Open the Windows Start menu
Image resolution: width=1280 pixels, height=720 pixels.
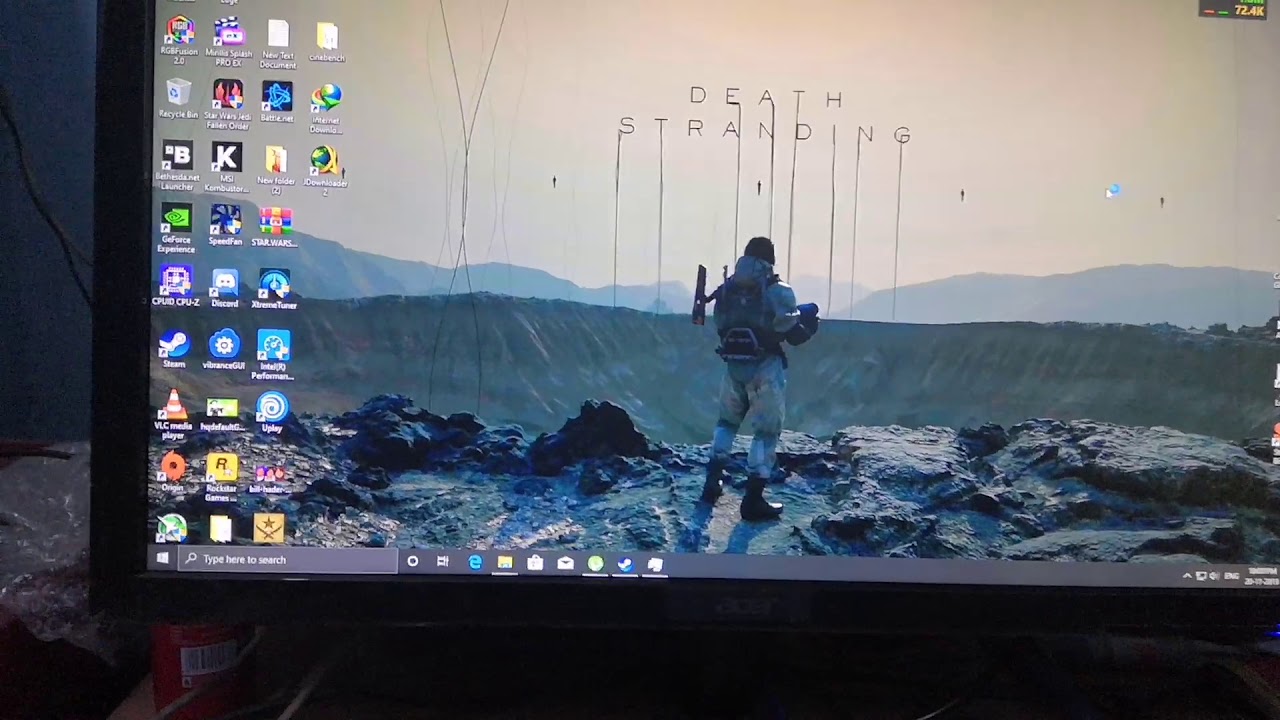pos(163,559)
